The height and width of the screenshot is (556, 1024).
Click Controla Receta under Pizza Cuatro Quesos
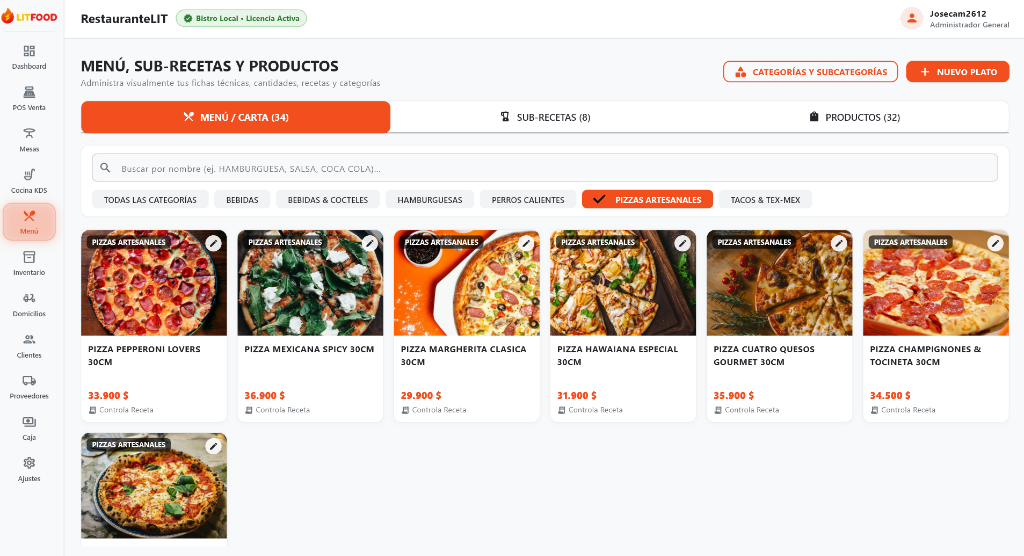[x=746, y=410]
